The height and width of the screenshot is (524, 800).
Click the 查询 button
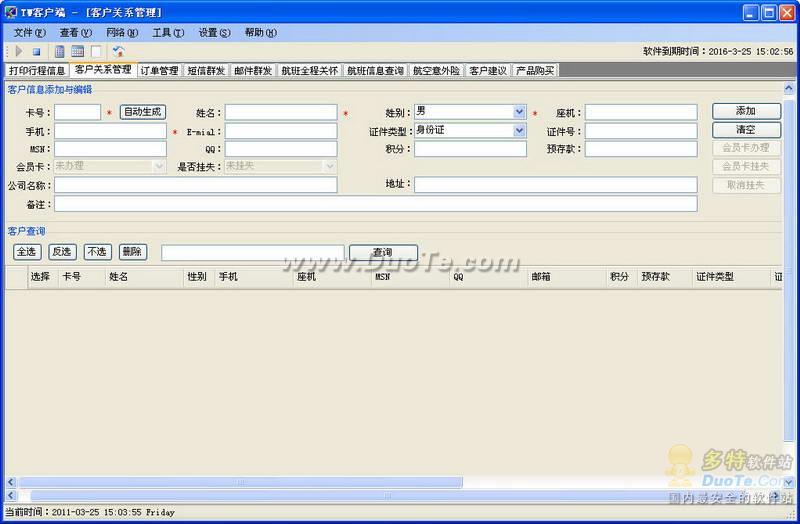click(x=383, y=253)
